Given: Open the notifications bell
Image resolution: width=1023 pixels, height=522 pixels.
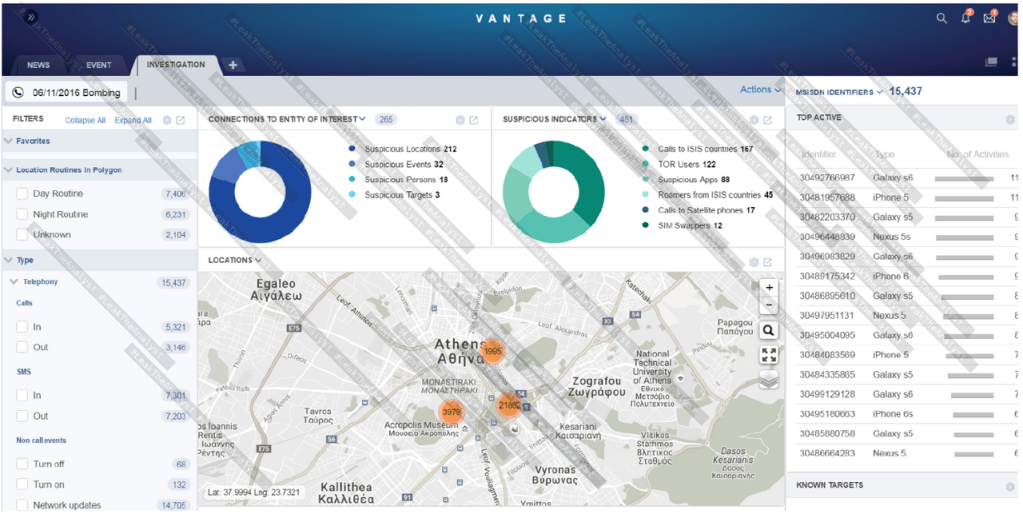Looking at the screenshot, I should (966, 18).
